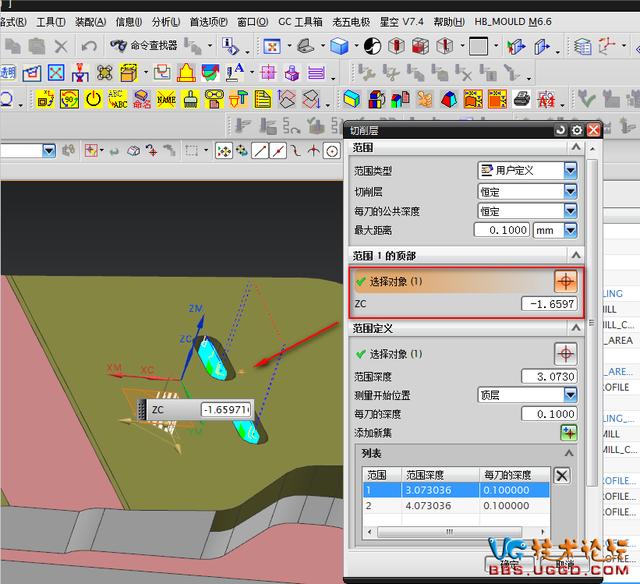Image resolution: width=640 pixels, height=584 pixels.
Task: Toggle the end point snap option
Action: 260,151
